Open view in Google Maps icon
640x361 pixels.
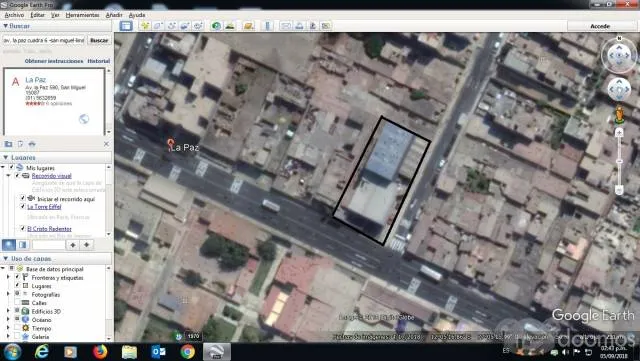pos(326,26)
